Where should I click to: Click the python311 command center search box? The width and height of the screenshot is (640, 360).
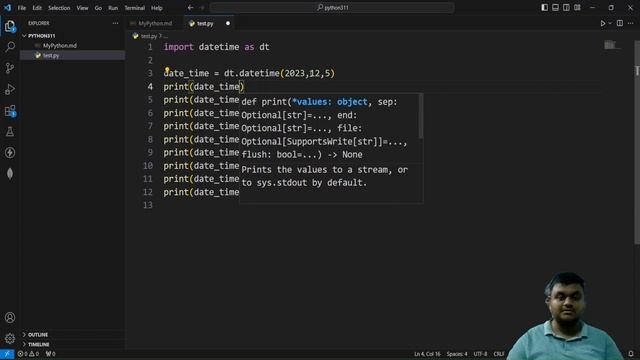pos(332,8)
